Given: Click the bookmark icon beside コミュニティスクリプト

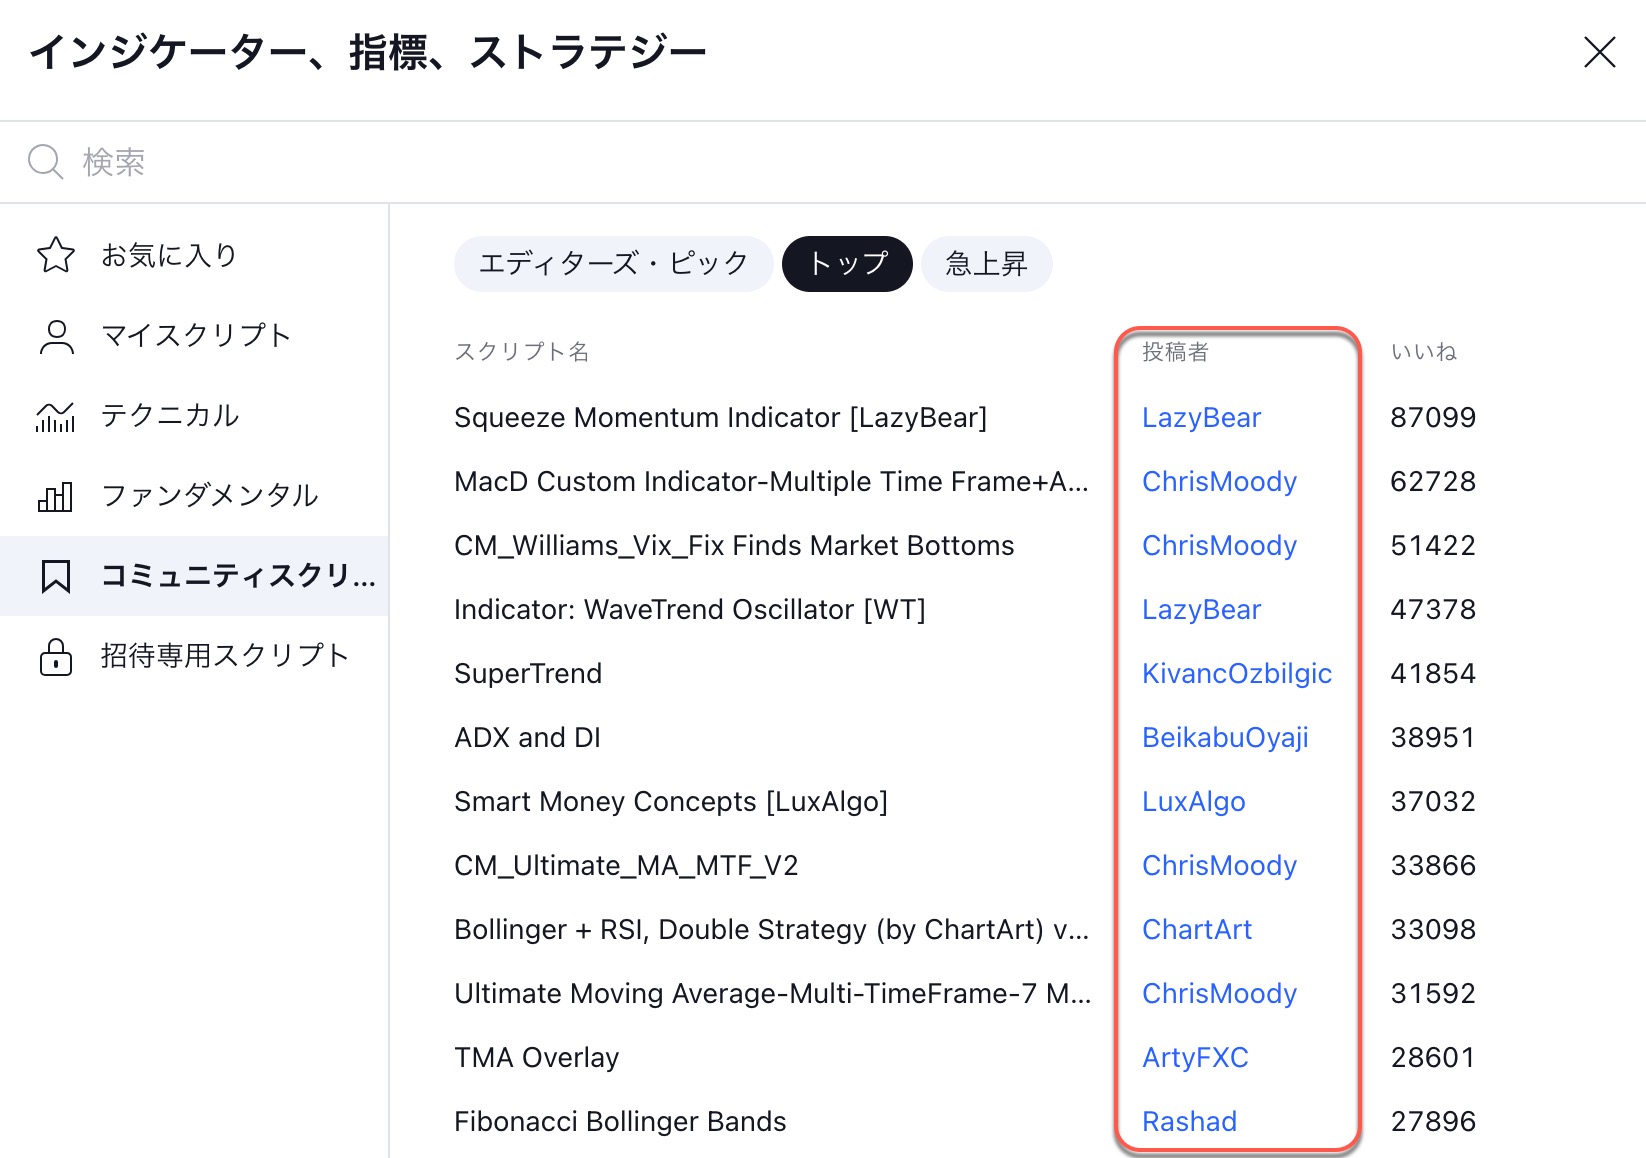Looking at the screenshot, I should [56, 576].
